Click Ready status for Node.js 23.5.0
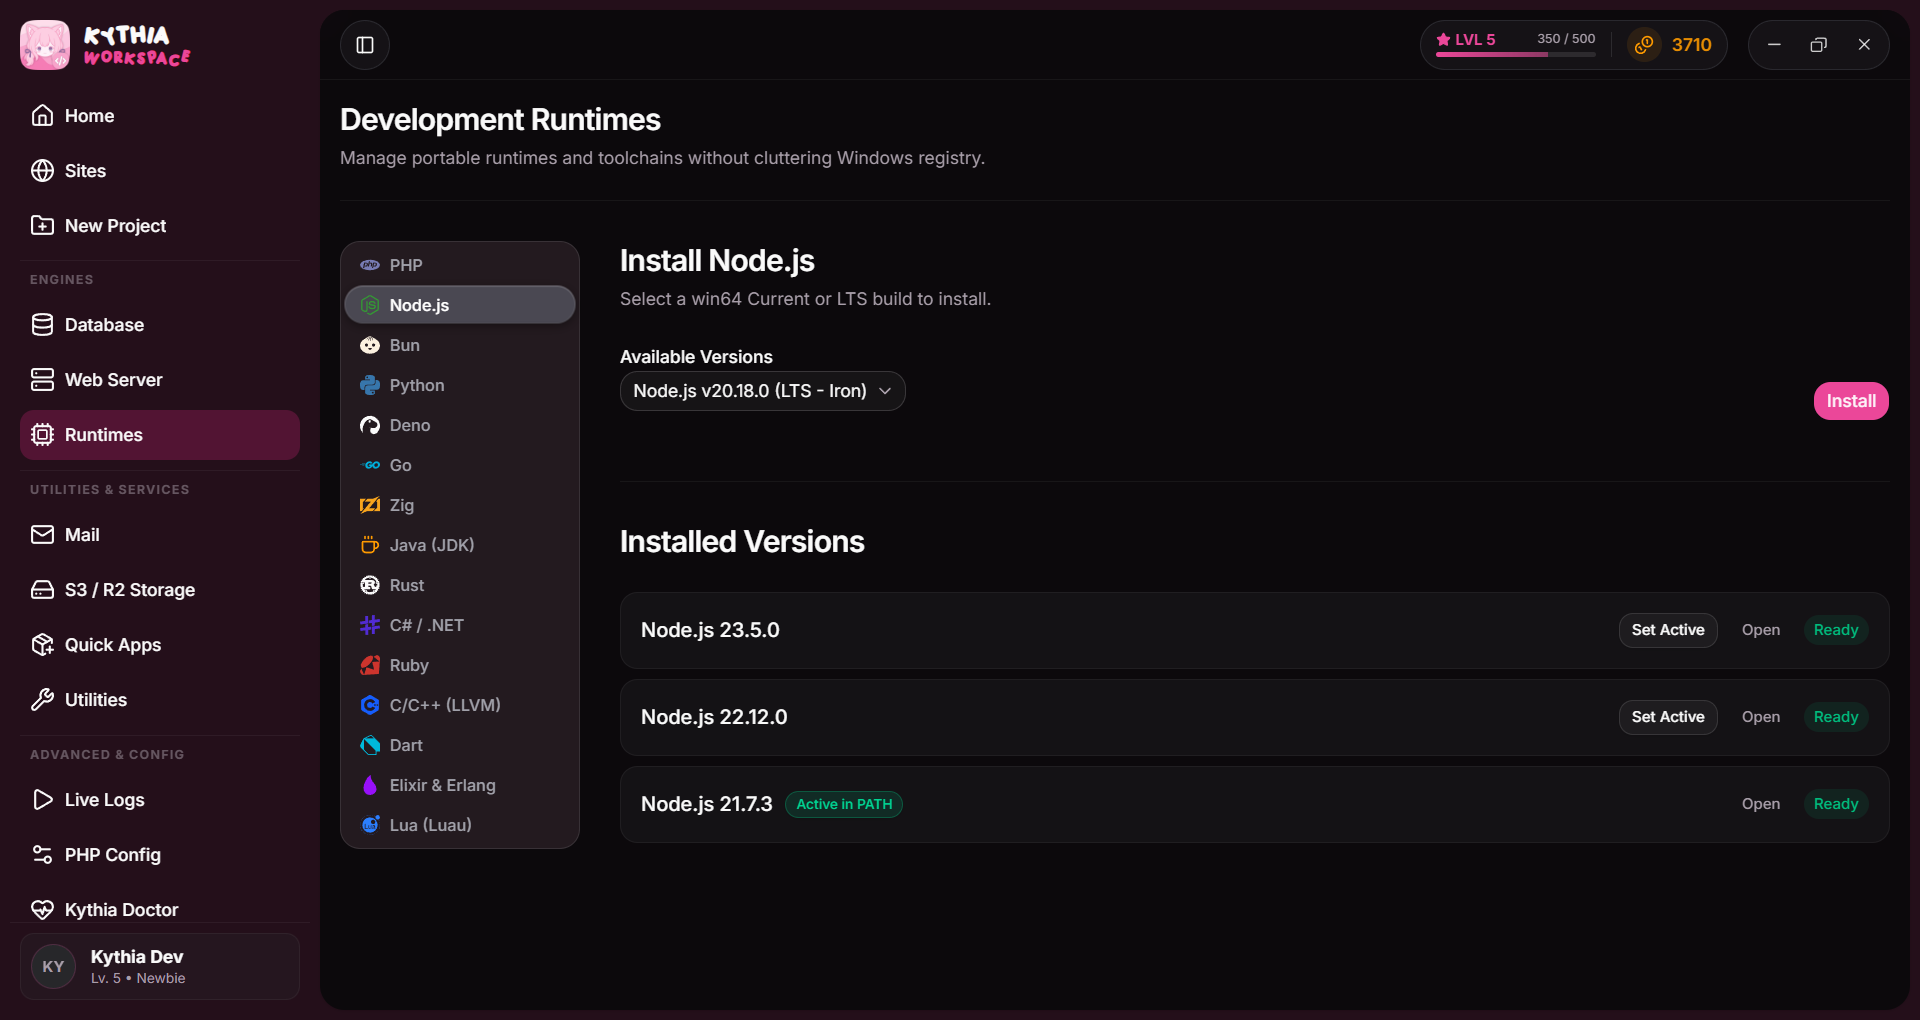This screenshot has height=1020, width=1920. [1836, 630]
